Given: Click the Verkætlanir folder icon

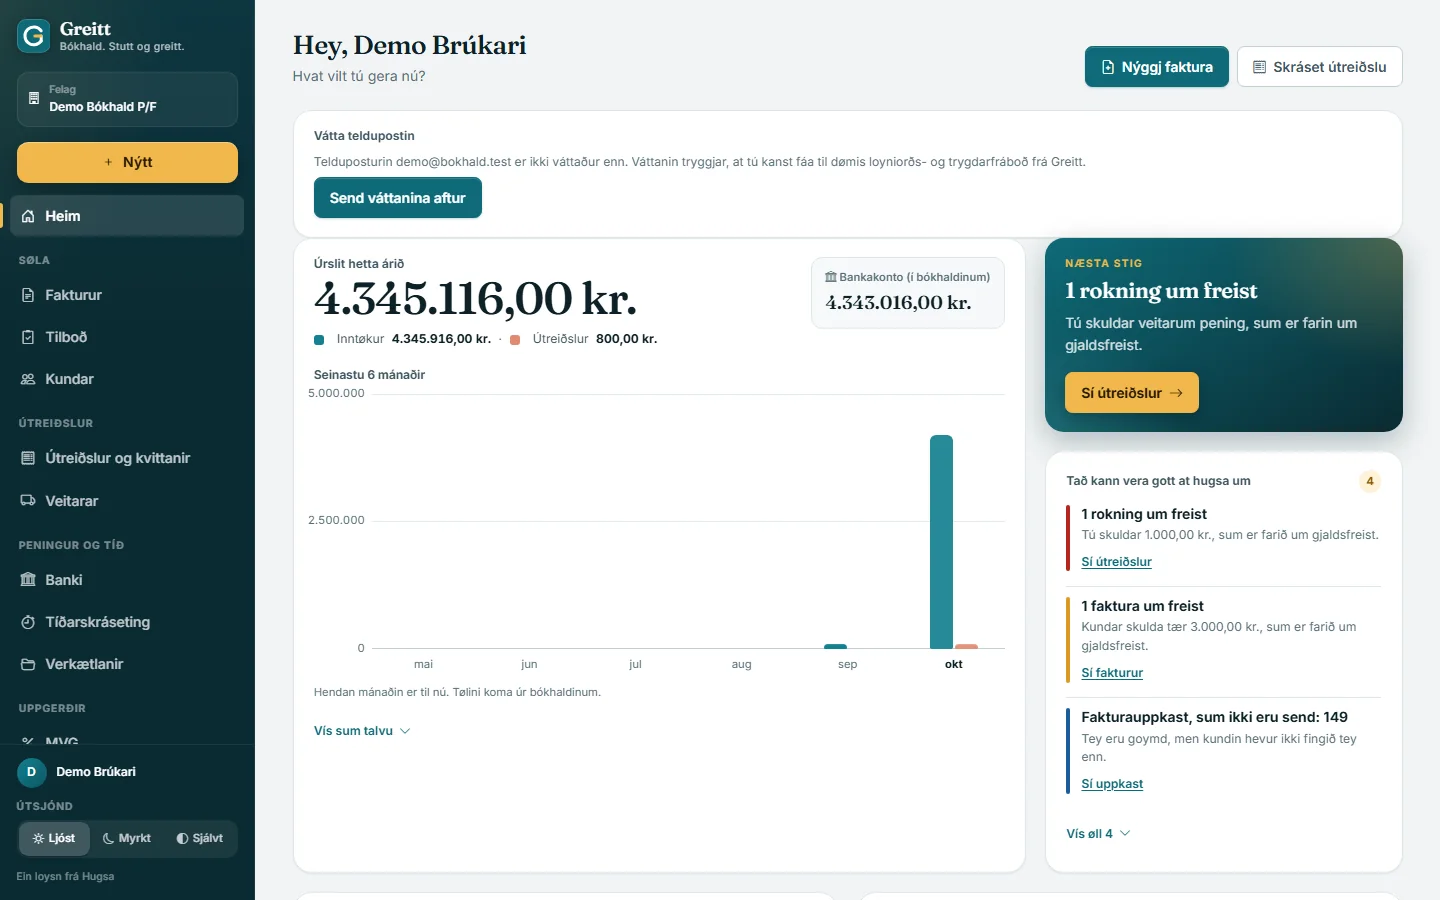Looking at the screenshot, I should (x=28, y=664).
